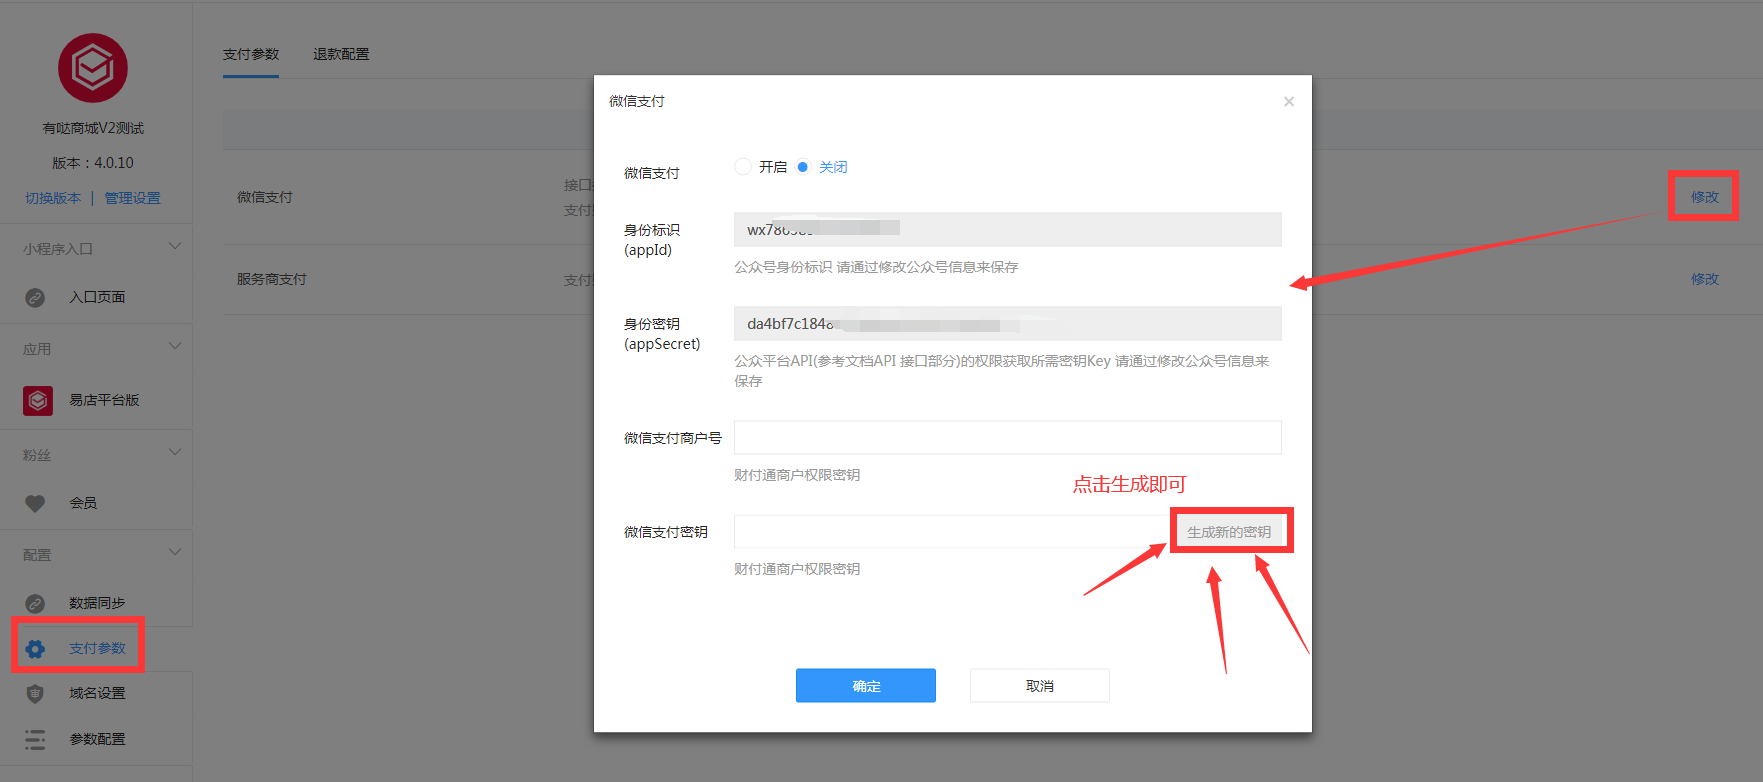This screenshot has width=1763, height=782.
Task: Click hint text 公众号身份标识 请通过修改公众号信息来保存
Action: coord(876,267)
